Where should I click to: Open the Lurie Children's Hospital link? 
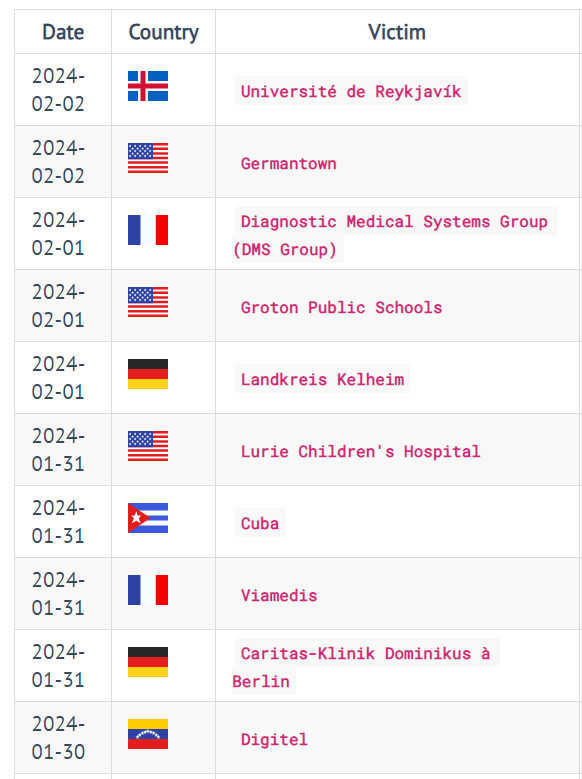360,451
